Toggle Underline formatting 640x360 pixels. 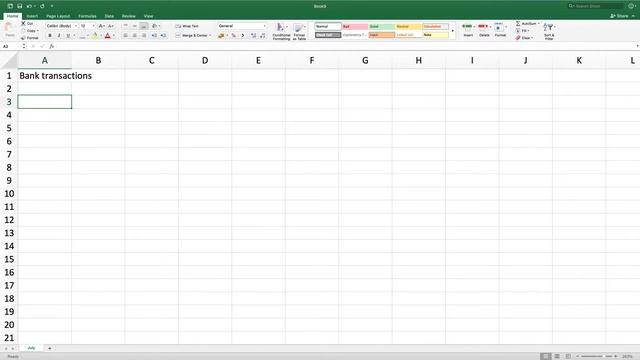click(x=68, y=36)
